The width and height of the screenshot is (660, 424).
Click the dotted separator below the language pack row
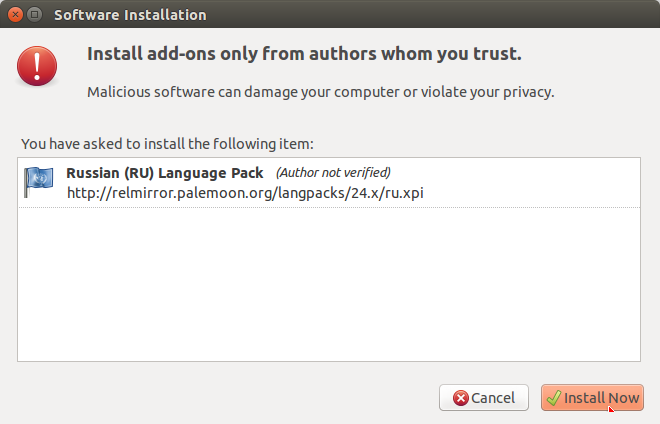pyautogui.click(x=329, y=207)
